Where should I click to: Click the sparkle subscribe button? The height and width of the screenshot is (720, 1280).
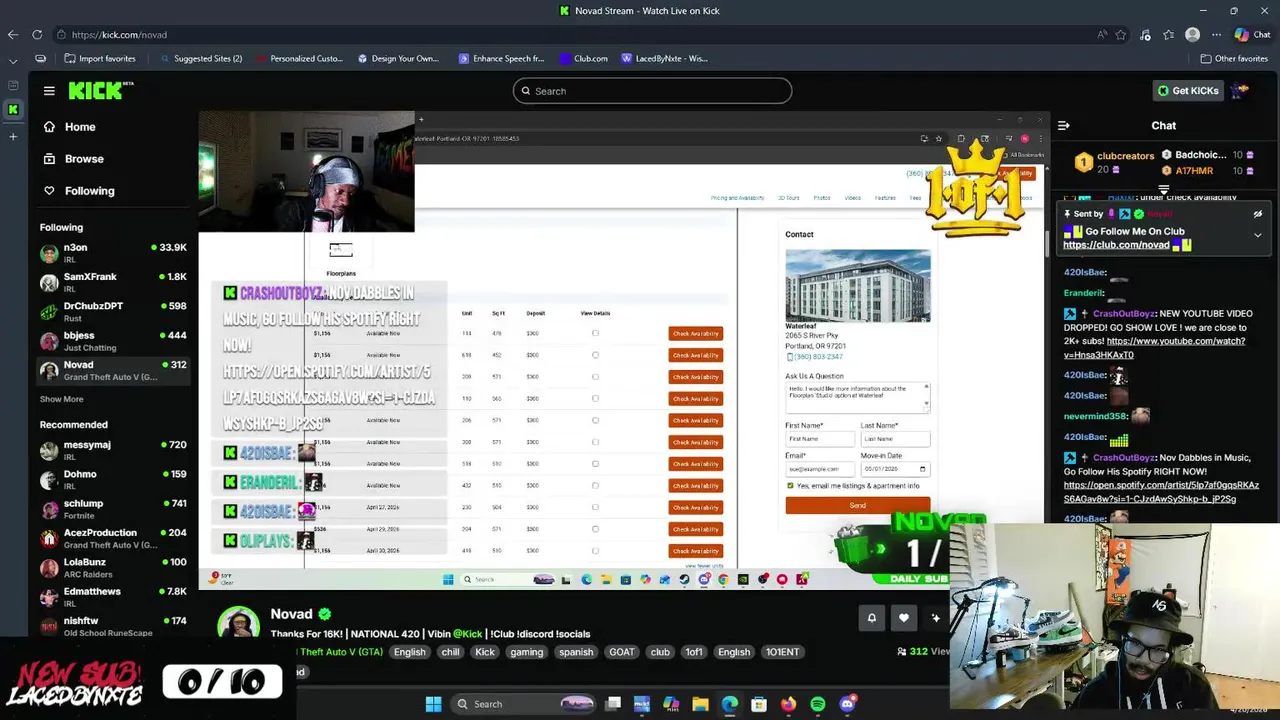(x=936, y=618)
